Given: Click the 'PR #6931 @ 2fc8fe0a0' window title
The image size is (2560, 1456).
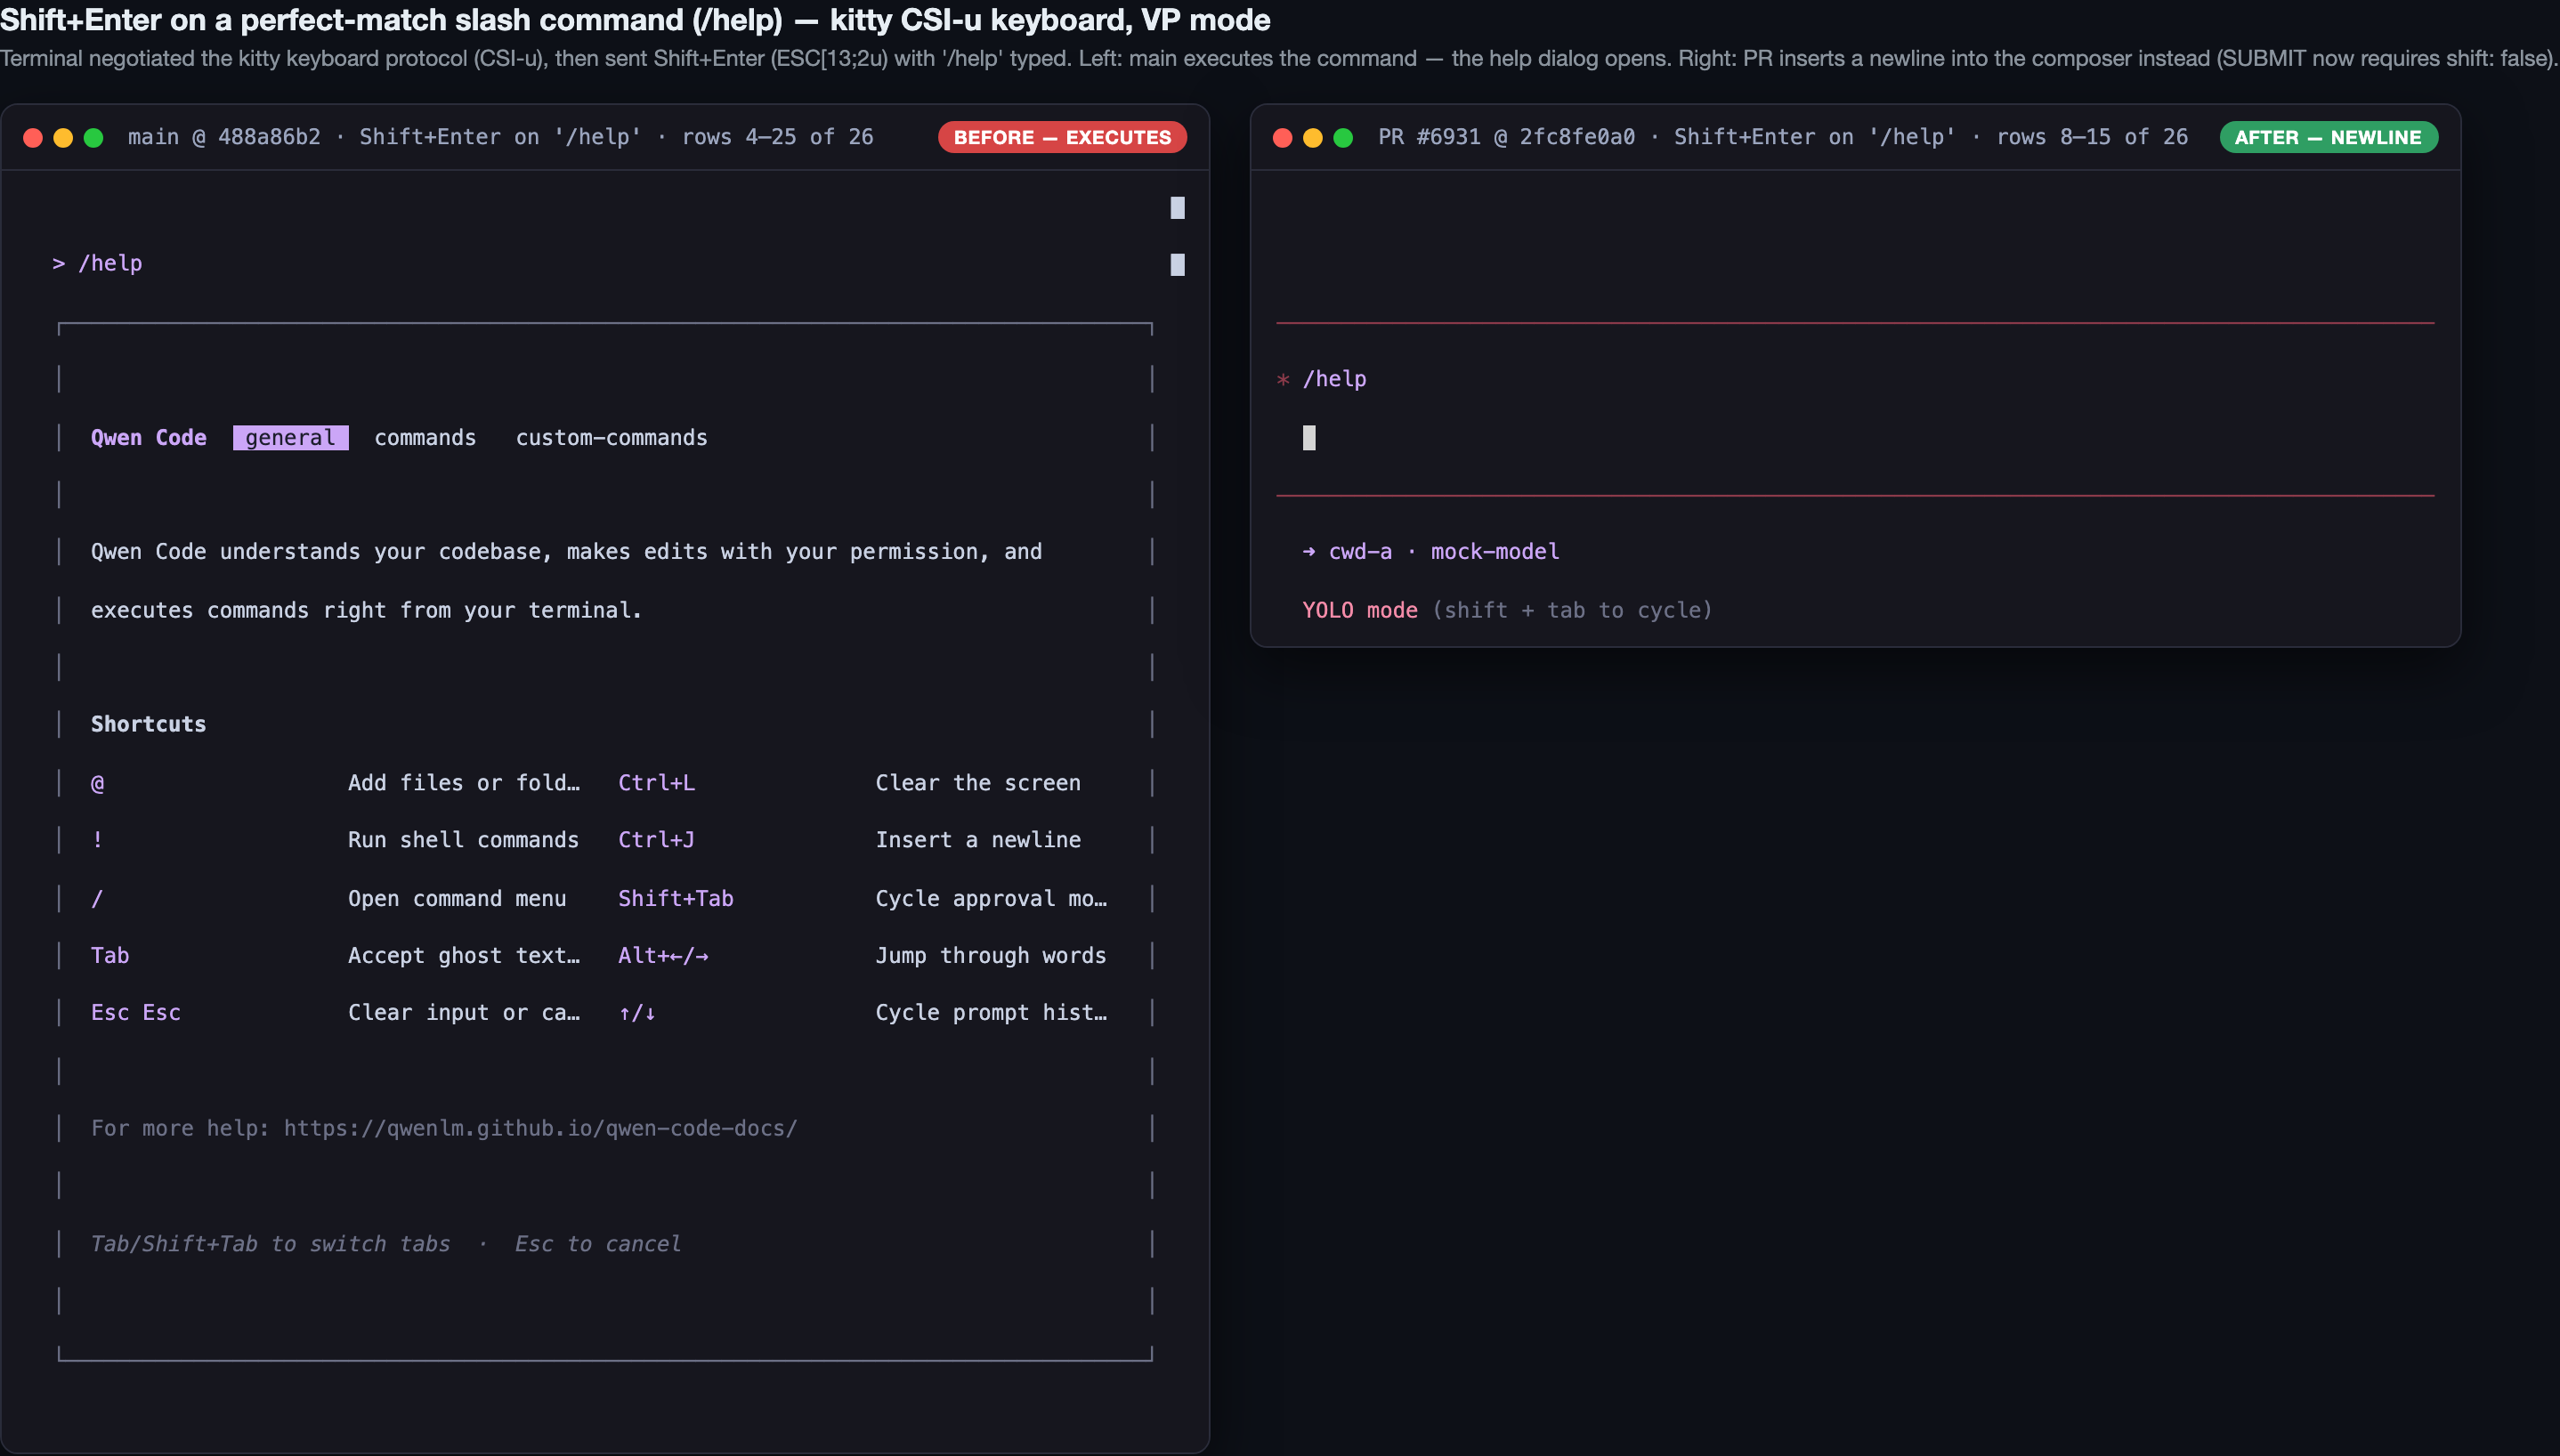Looking at the screenshot, I should [1507, 137].
